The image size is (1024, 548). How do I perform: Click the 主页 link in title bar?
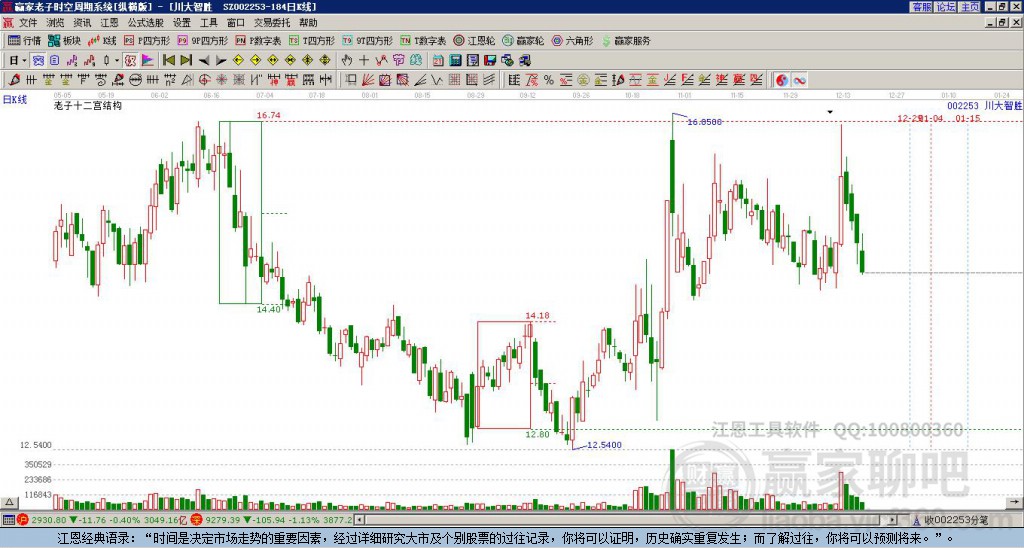point(969,7)
